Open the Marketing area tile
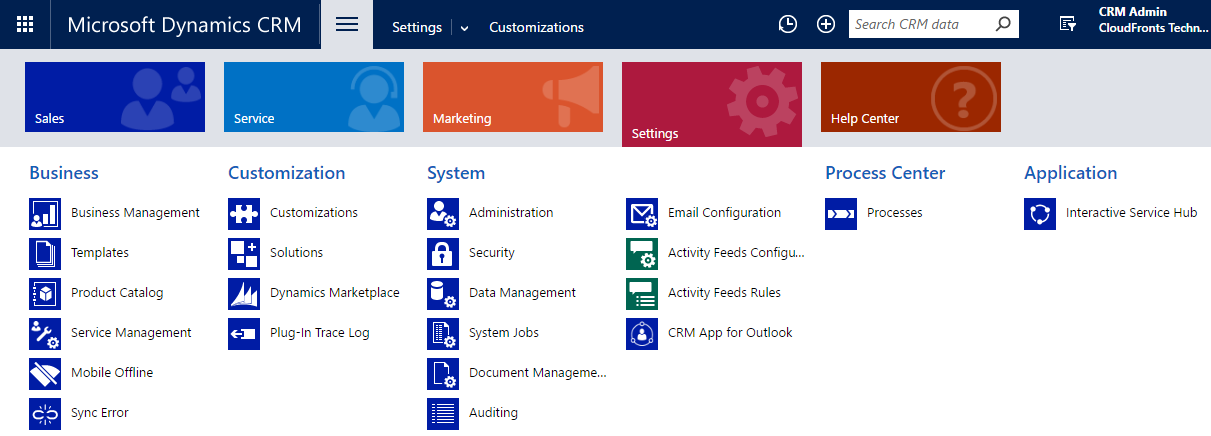 tap(513, 97)
